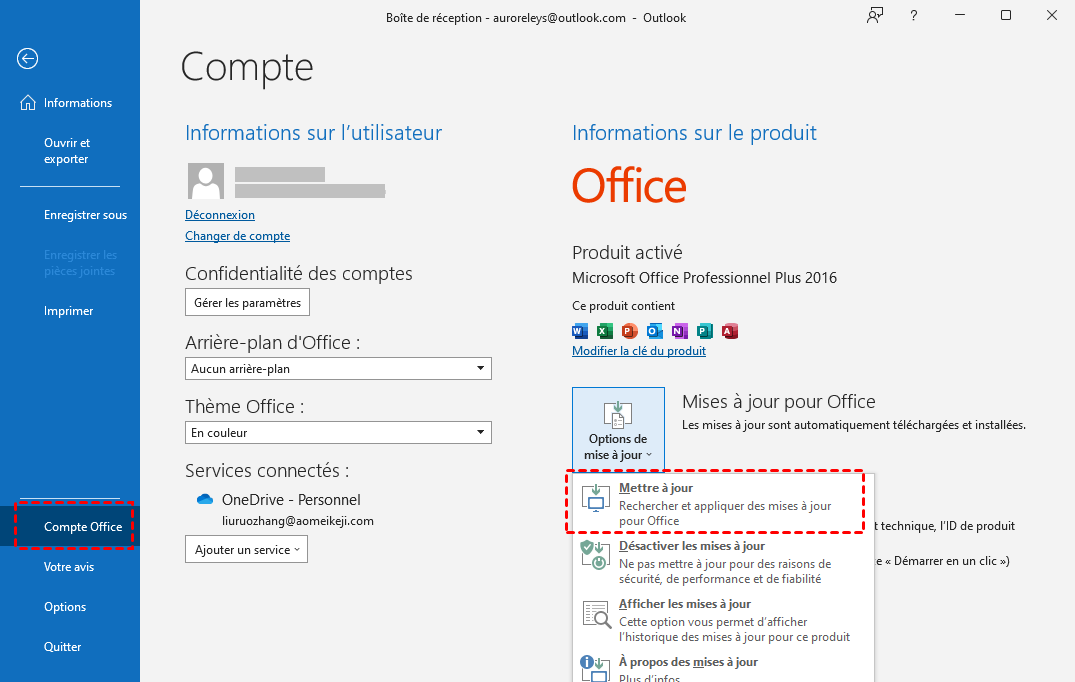Click the back arrow icon

27,59
